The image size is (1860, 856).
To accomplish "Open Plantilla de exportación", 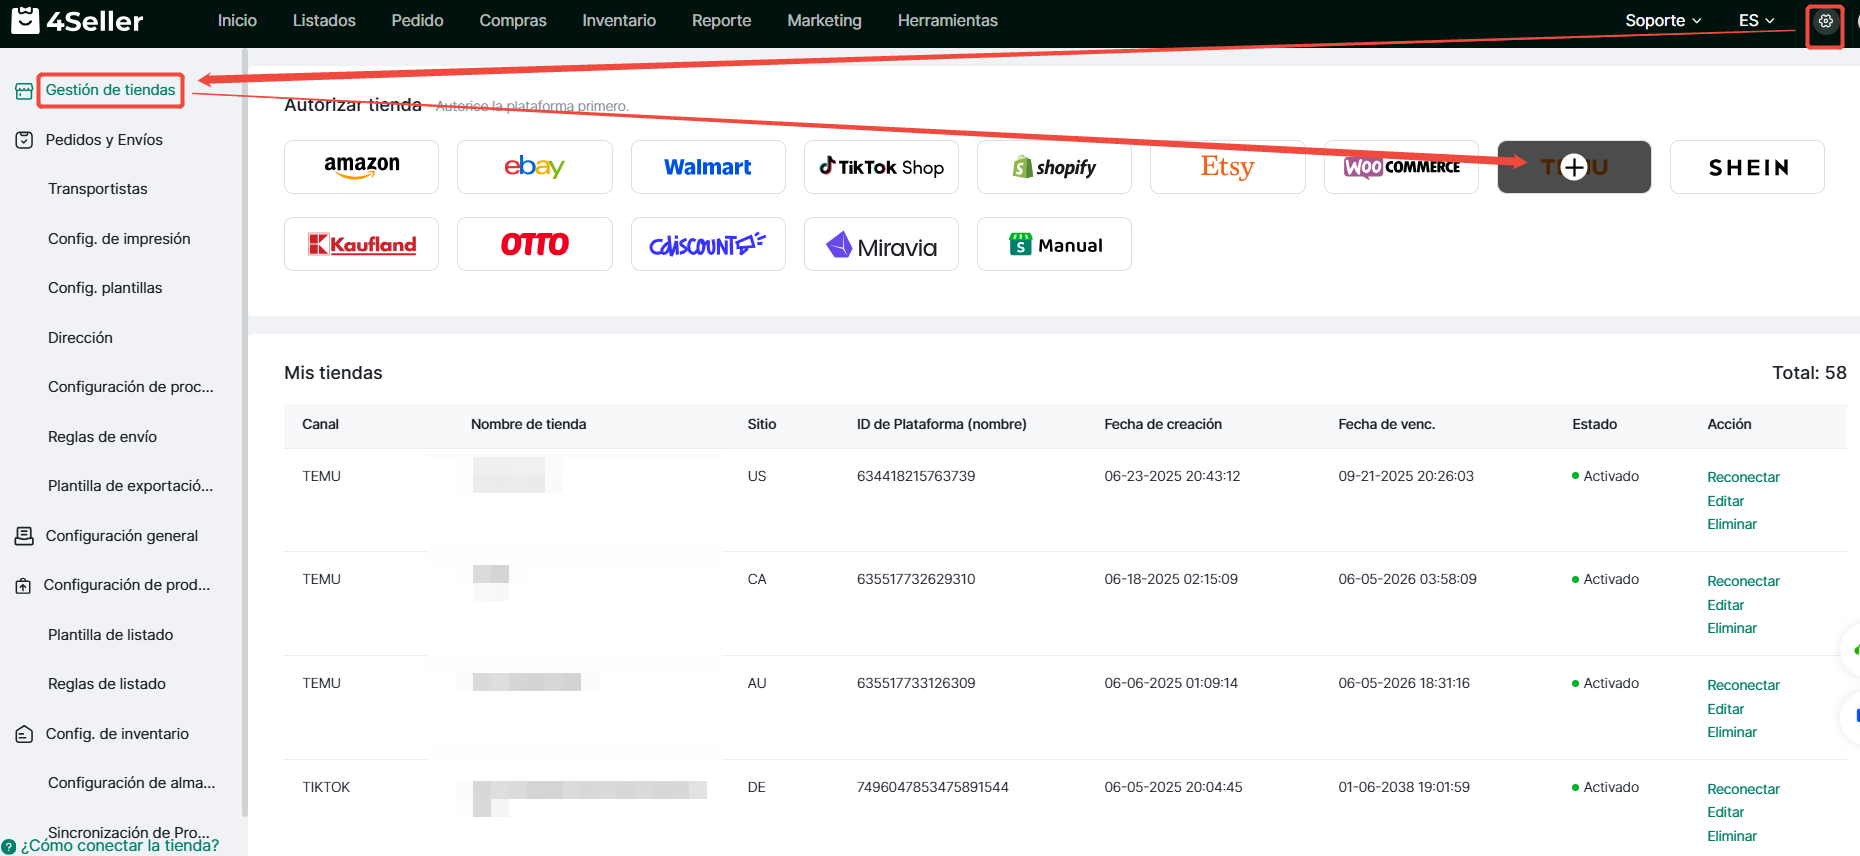I will click(130, 486).
